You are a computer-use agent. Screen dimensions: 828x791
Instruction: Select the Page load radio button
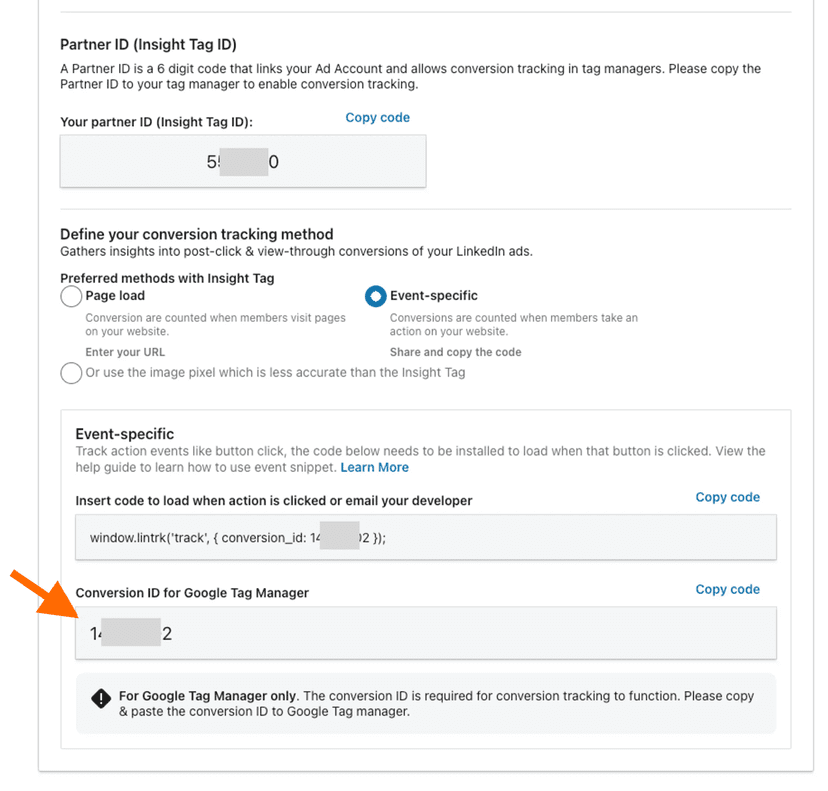[x=71, y=296]
